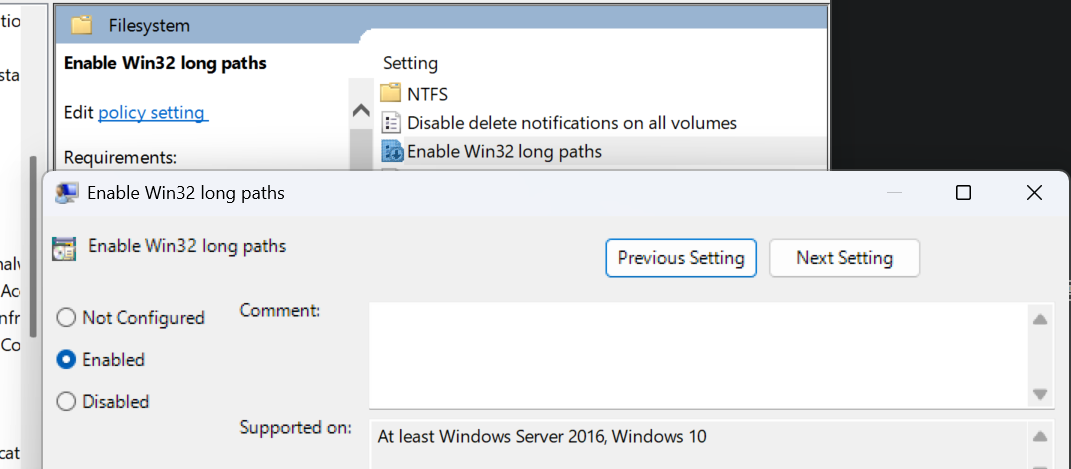The height and width of the screenshot is (469, 1071).
Task: Click the Disable delete notifications policy icon
Action: (x=391, y=123)
